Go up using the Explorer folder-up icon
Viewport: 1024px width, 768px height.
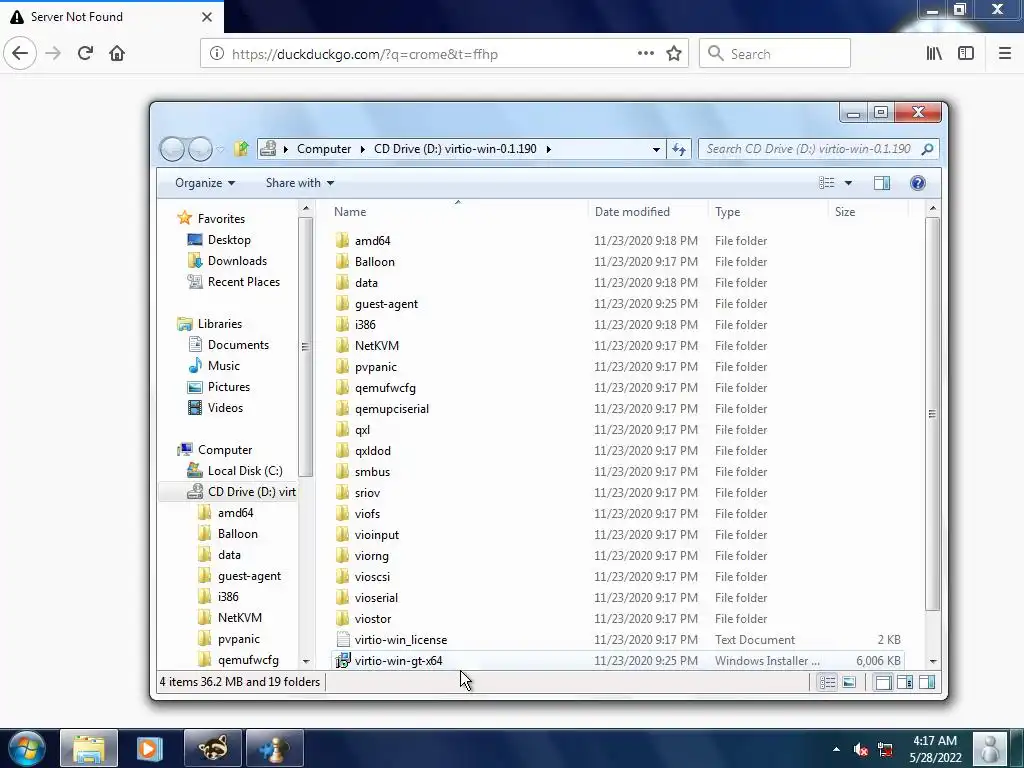point(242,149)
